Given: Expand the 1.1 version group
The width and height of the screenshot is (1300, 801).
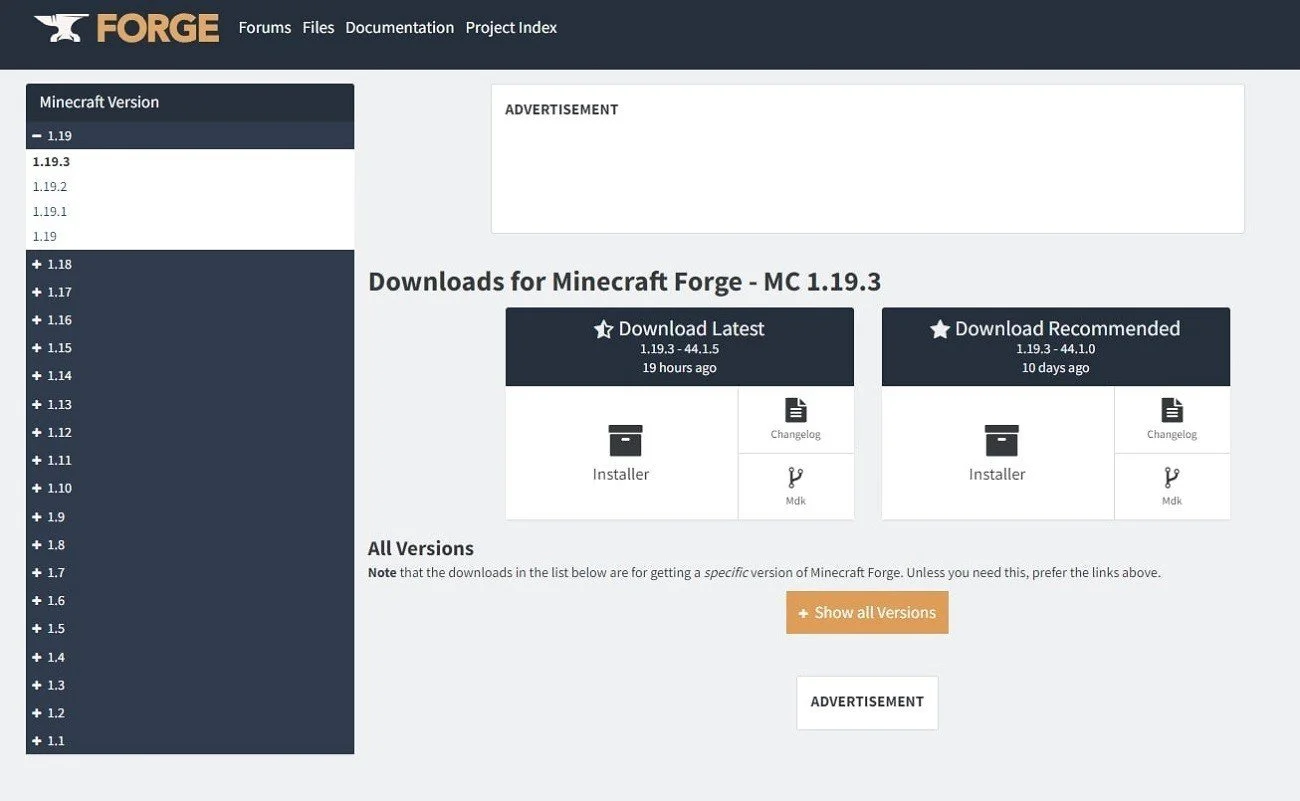Looking at the screenshot, I should pos(190,741).
